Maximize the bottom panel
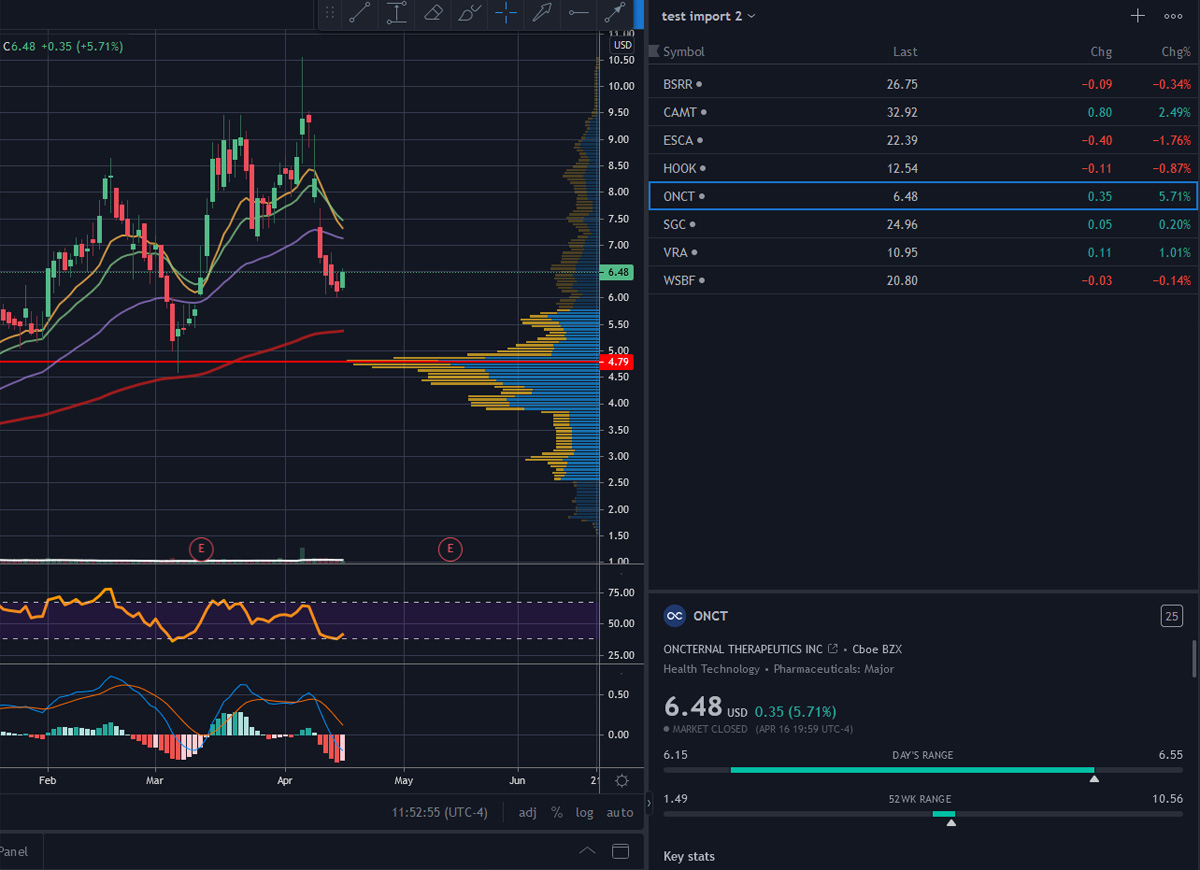Image resolution: width=1200 pixels, height=870 pixels. (x=620, y=852)
